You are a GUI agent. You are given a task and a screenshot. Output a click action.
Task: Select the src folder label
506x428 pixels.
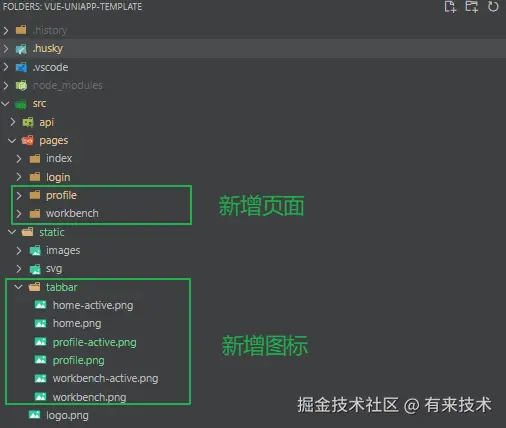(39, 104)
